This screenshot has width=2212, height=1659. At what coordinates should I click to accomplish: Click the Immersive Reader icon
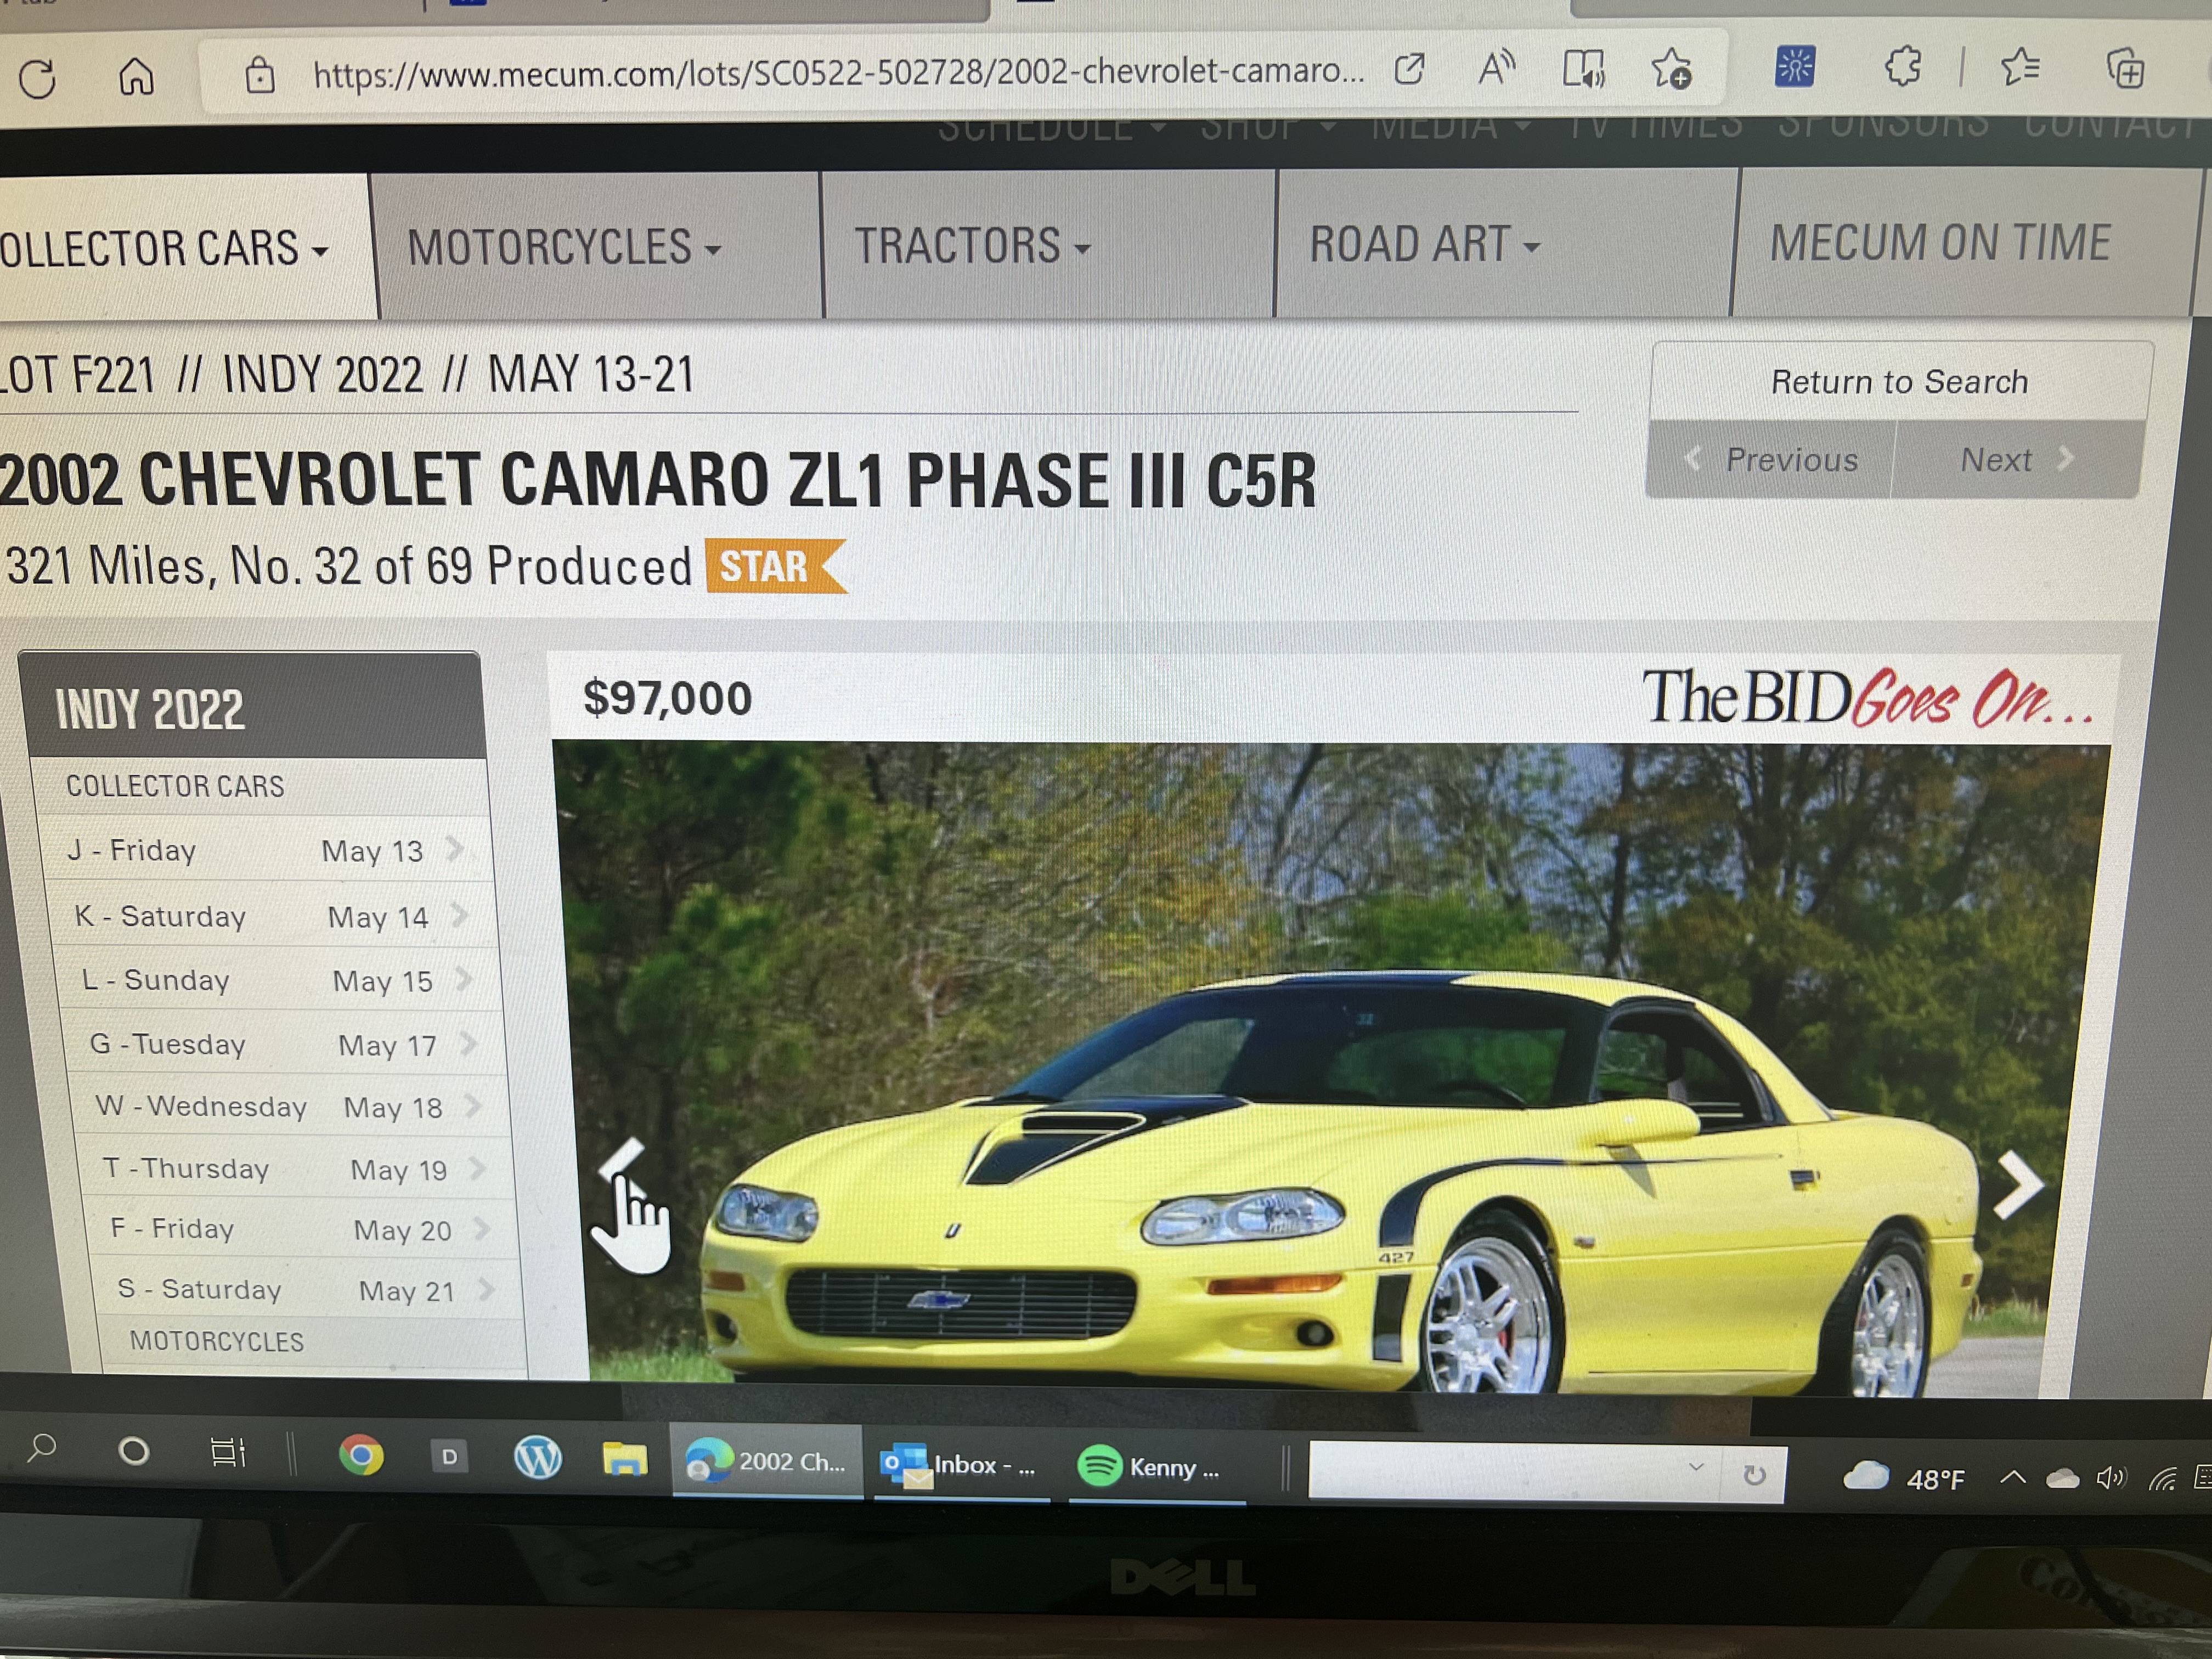[1584, 69]
